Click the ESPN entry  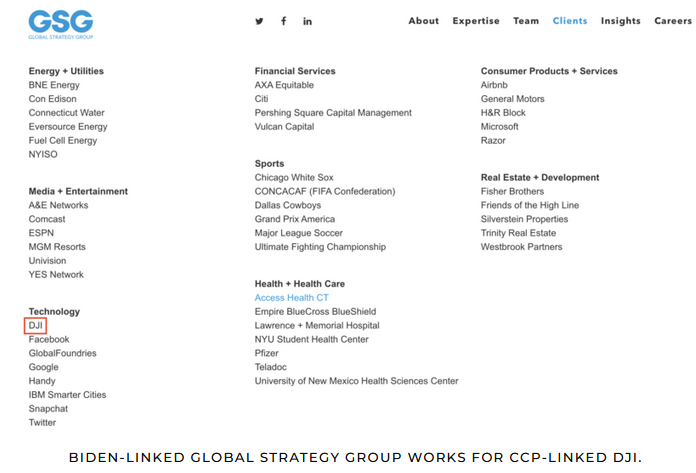click(x=41, y=233)
